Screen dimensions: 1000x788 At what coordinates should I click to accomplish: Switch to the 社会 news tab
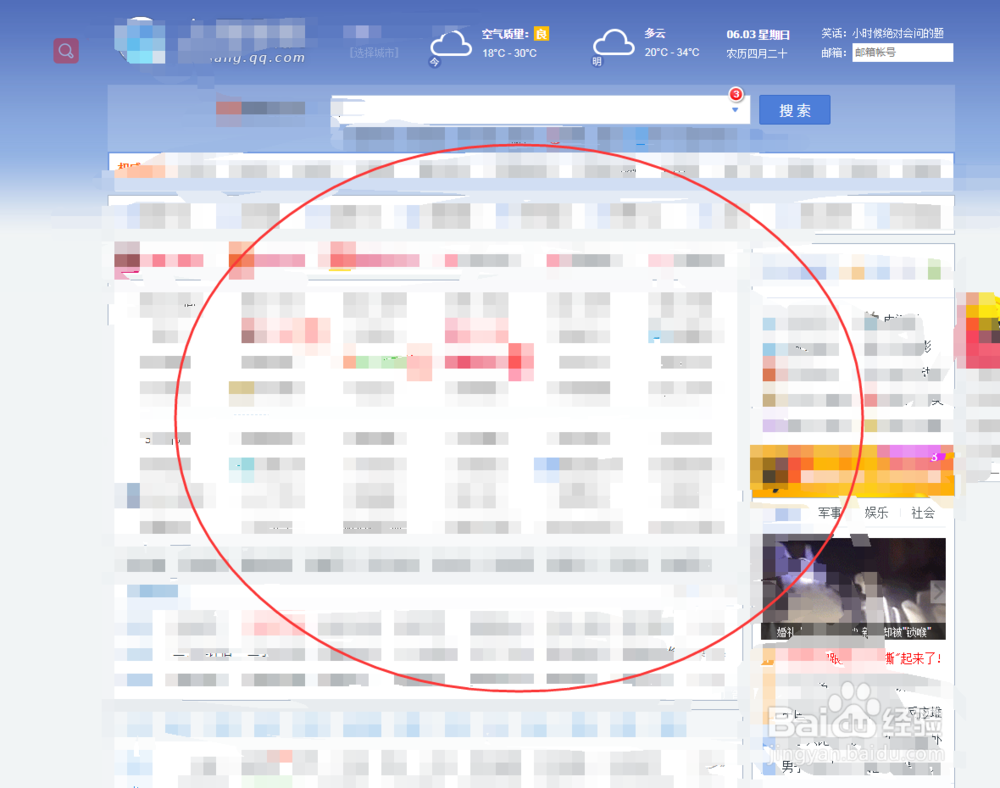pos(923,513)
